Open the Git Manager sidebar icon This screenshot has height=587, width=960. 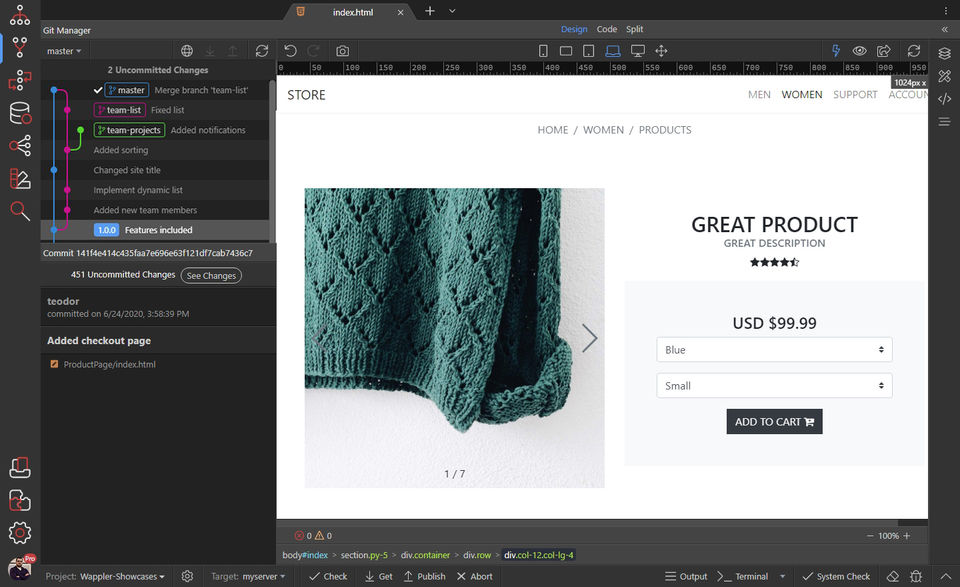[20, 47]
